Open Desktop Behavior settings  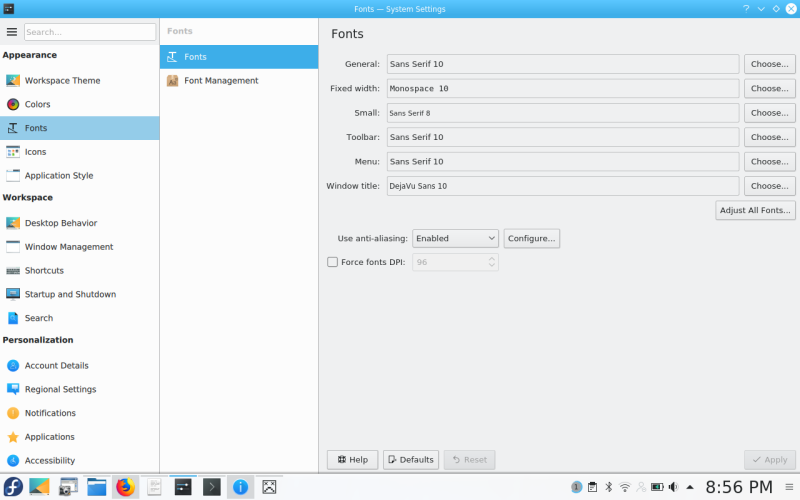80,223
